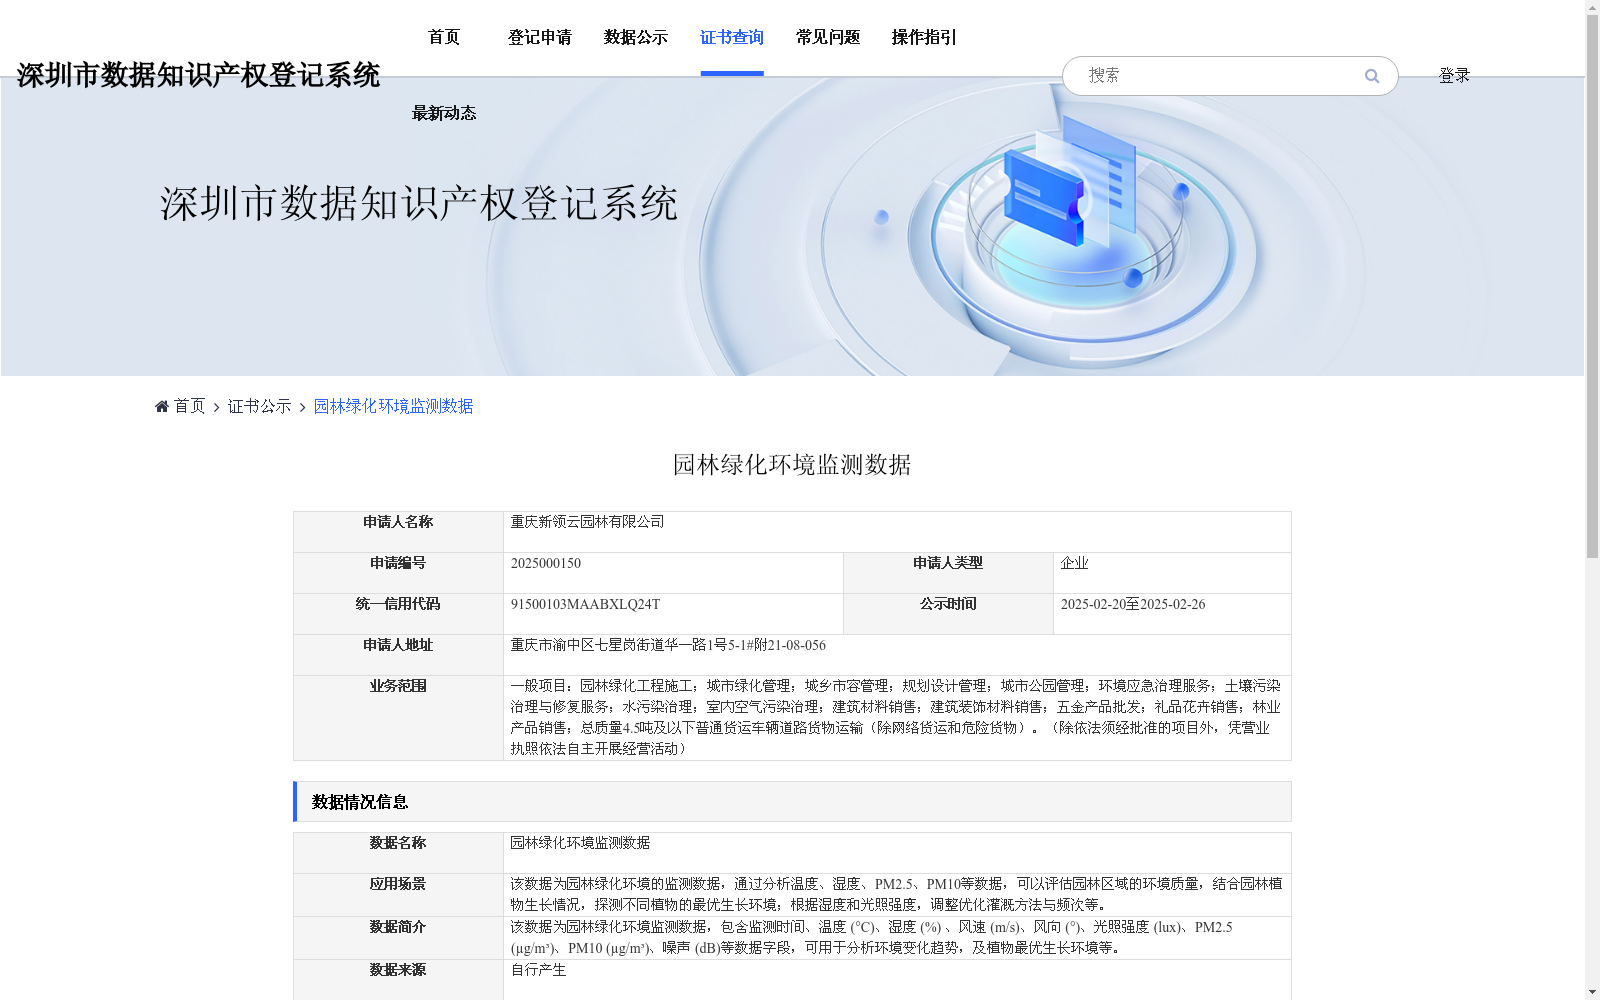The image size is (1600, 1000).
Task: Select application number 2025000150
Action: tap(546, 563)
